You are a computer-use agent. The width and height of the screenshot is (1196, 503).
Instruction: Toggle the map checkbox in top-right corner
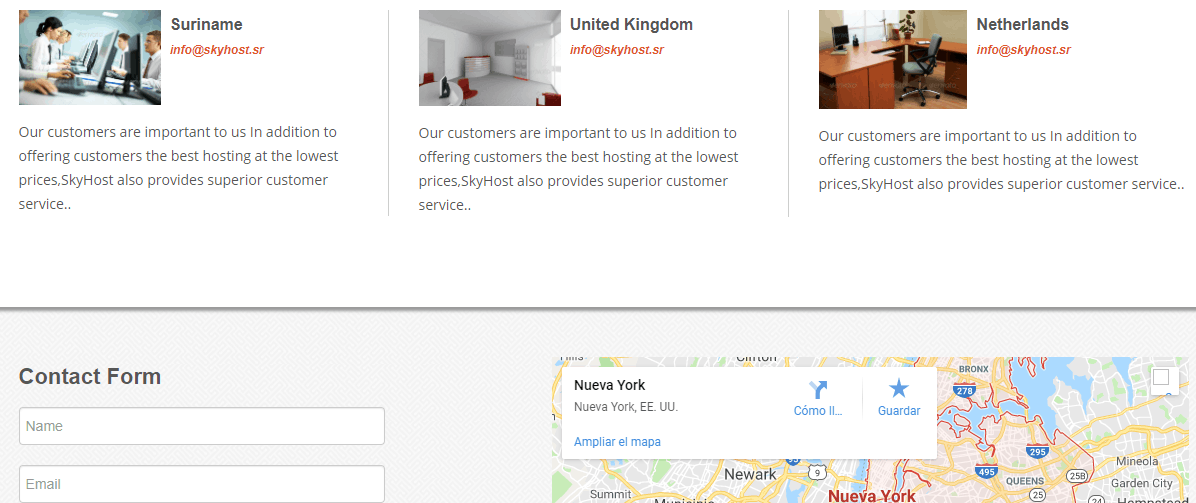pyautogui.click(x=1161, y=377)
